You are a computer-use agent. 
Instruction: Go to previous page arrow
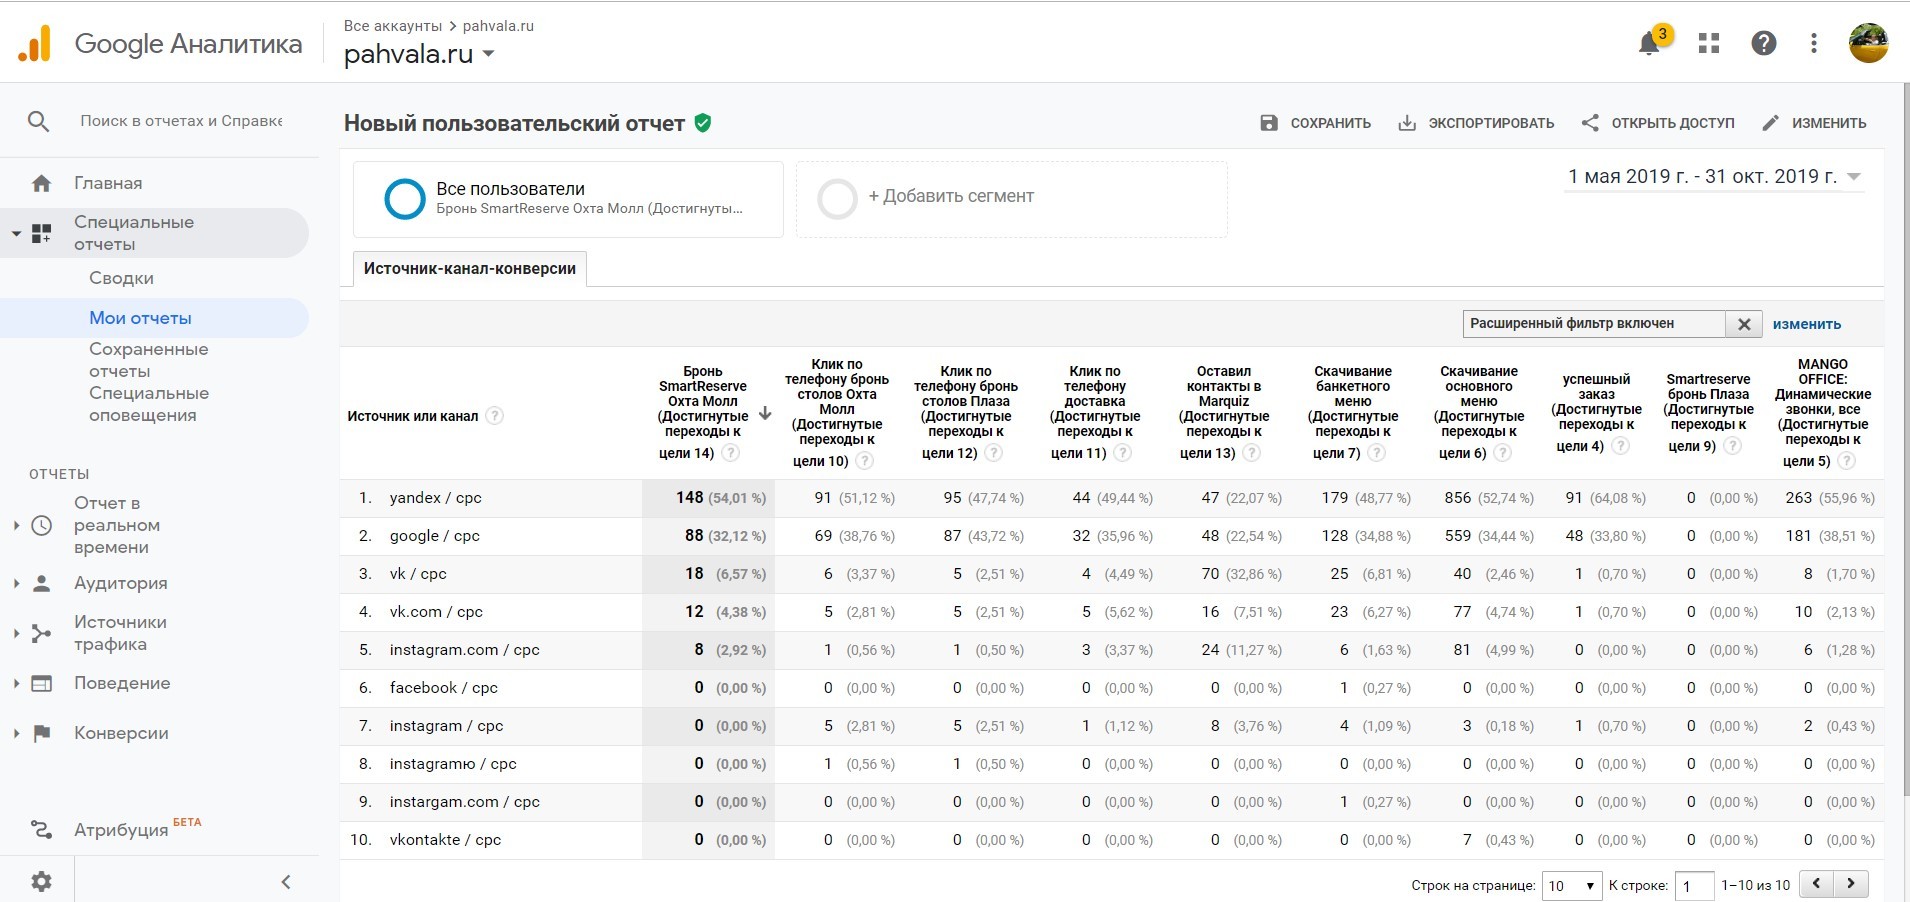tap(1817, 884)
